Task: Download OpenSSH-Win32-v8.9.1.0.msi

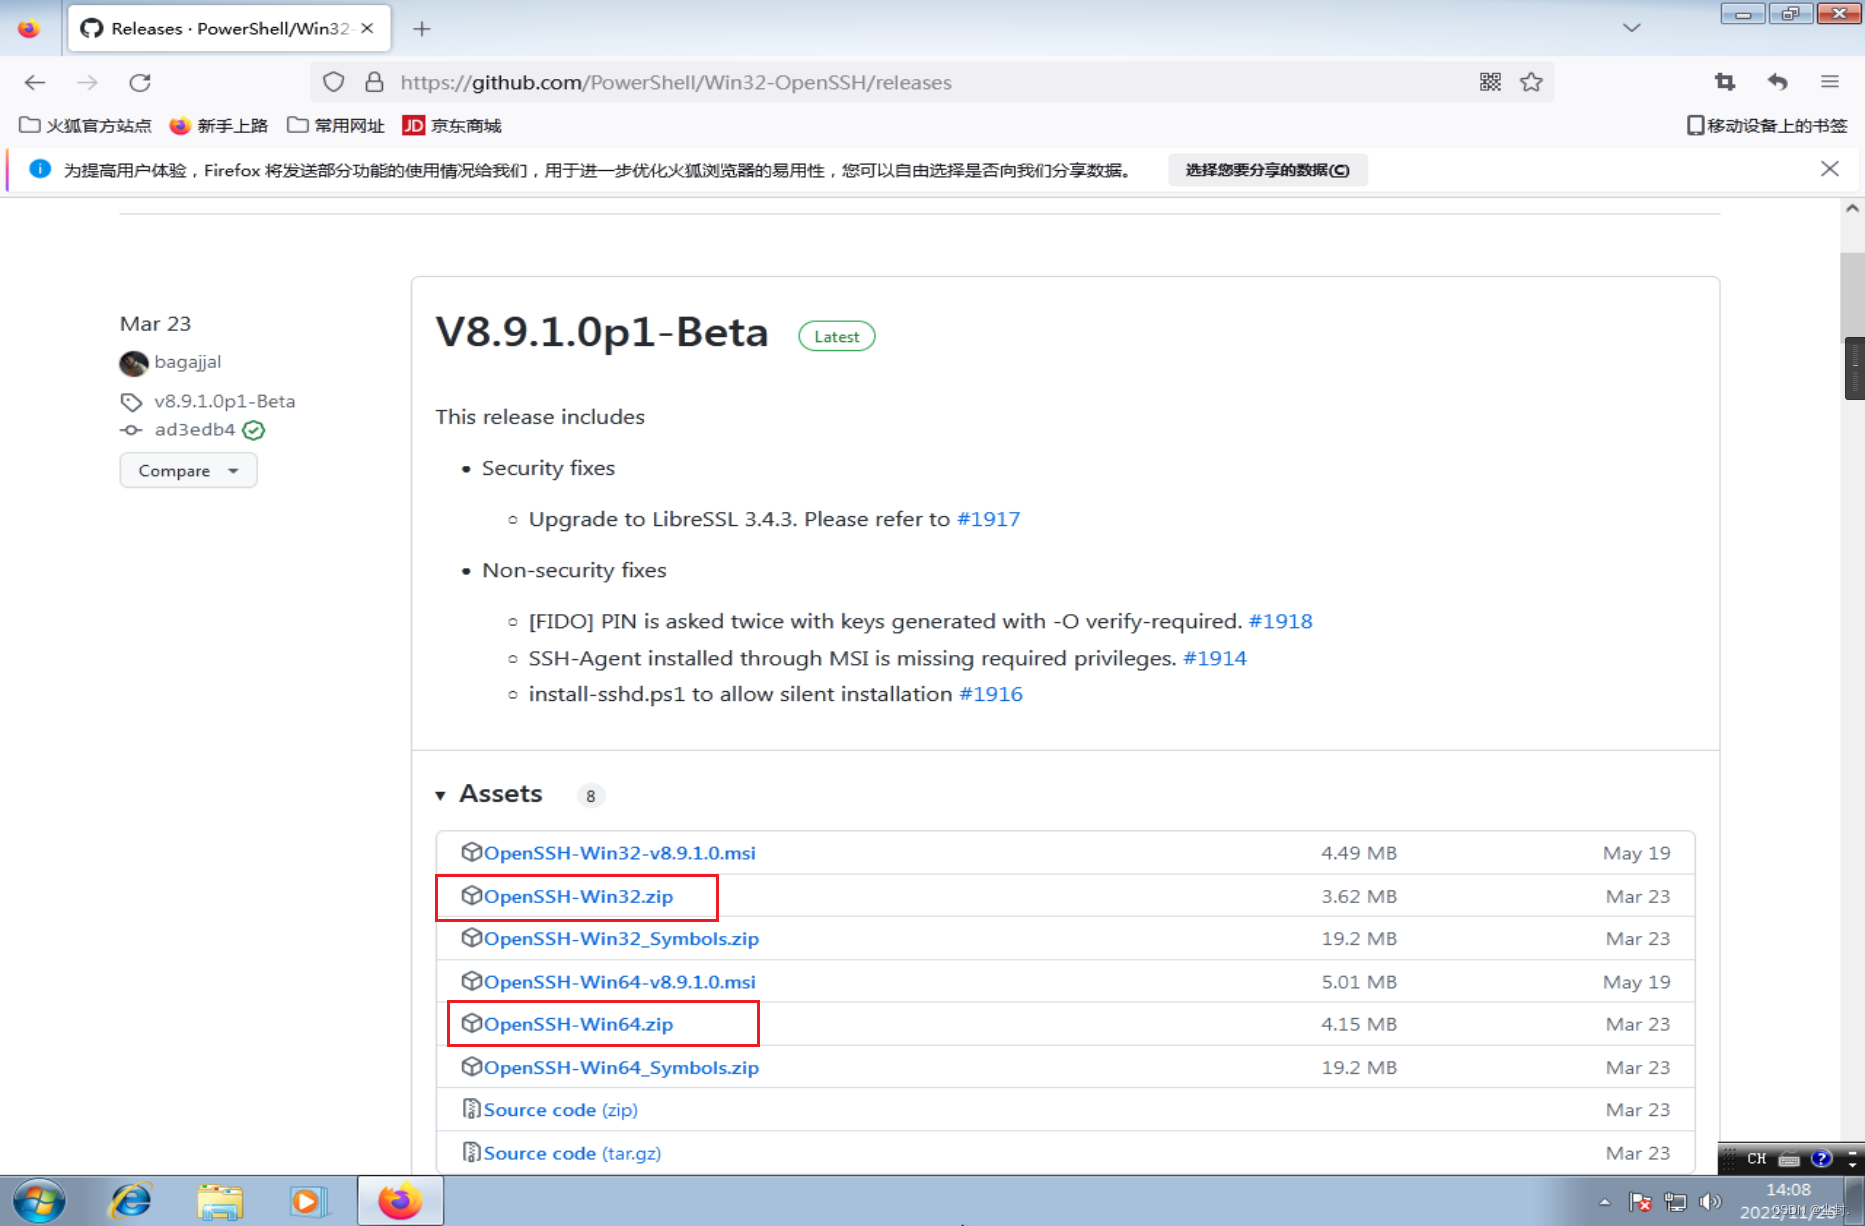Action: (x=619, y=853)
